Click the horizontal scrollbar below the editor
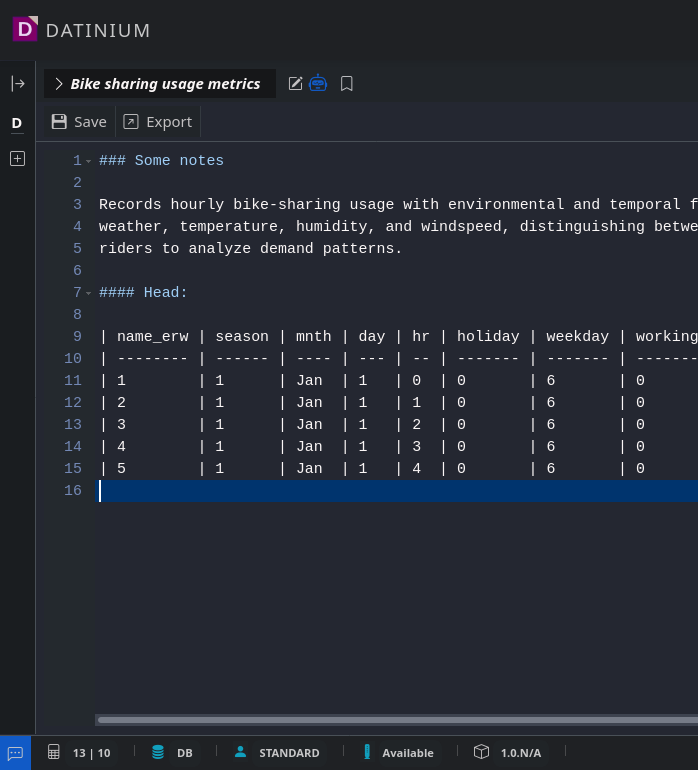698x770 pixels. pyautogui.click(x=396, y=720)
